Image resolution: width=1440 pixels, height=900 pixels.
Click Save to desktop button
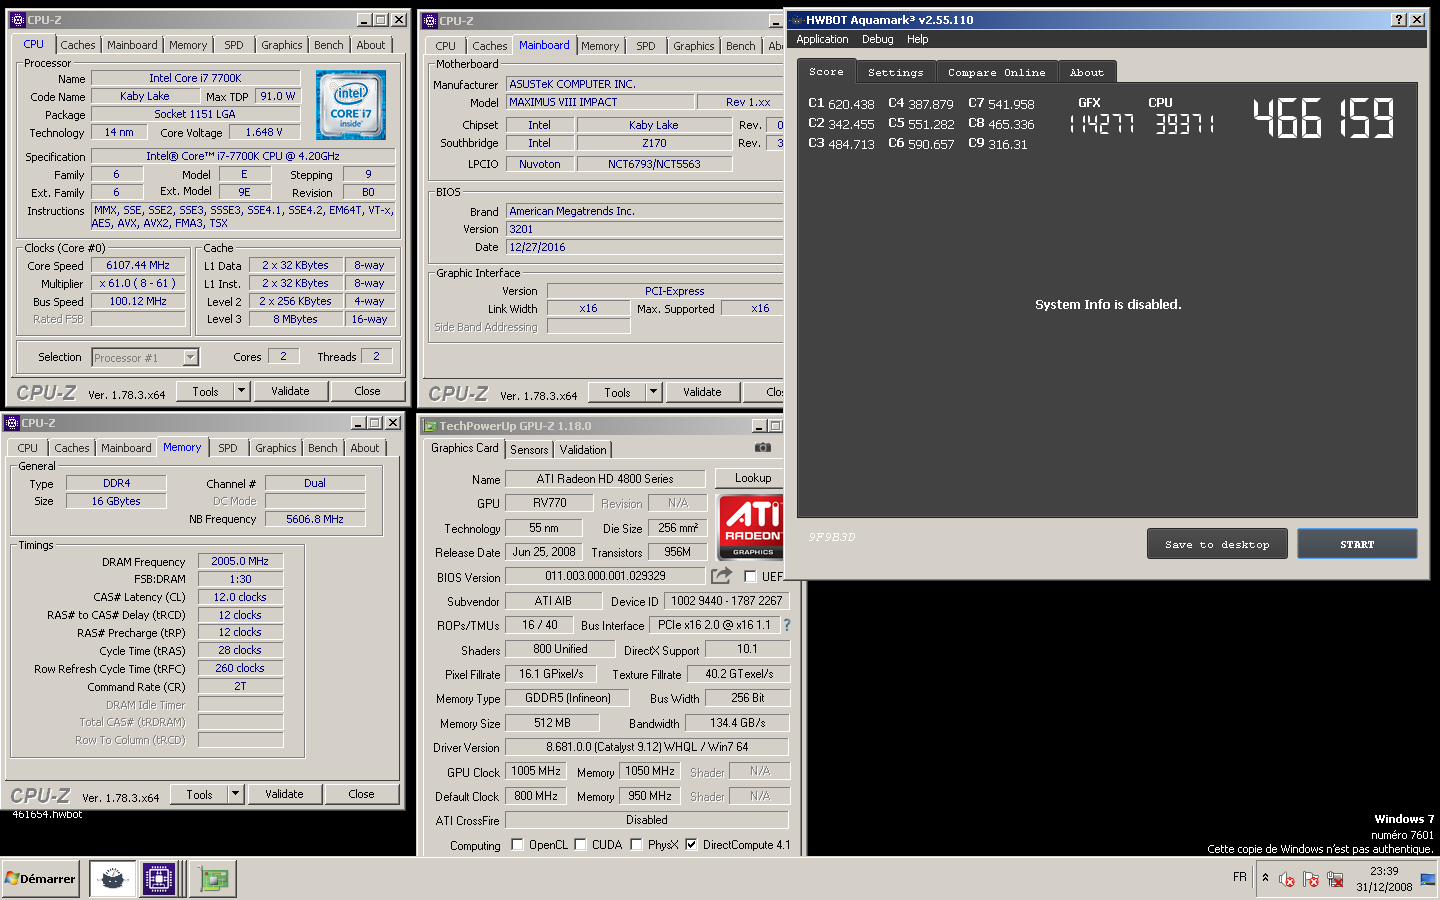tap(1217, 544)
